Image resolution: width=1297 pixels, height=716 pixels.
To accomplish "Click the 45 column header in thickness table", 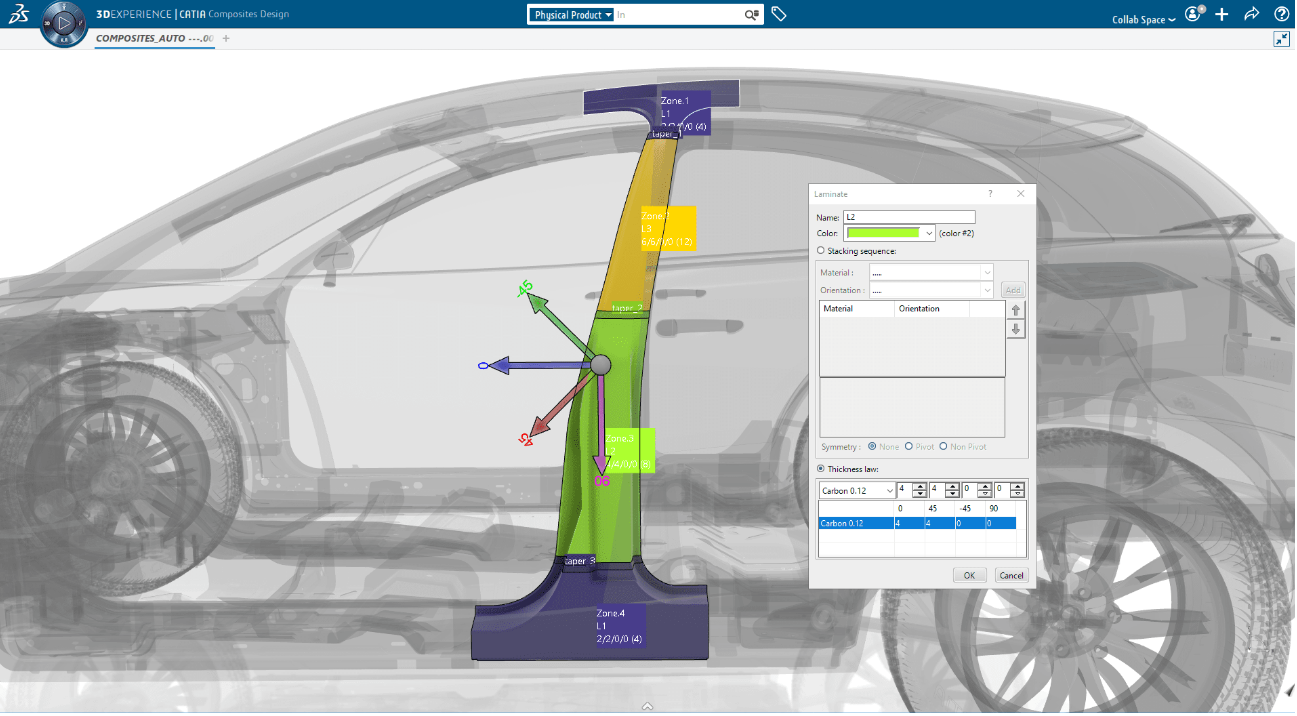I will tap(939, 508).
